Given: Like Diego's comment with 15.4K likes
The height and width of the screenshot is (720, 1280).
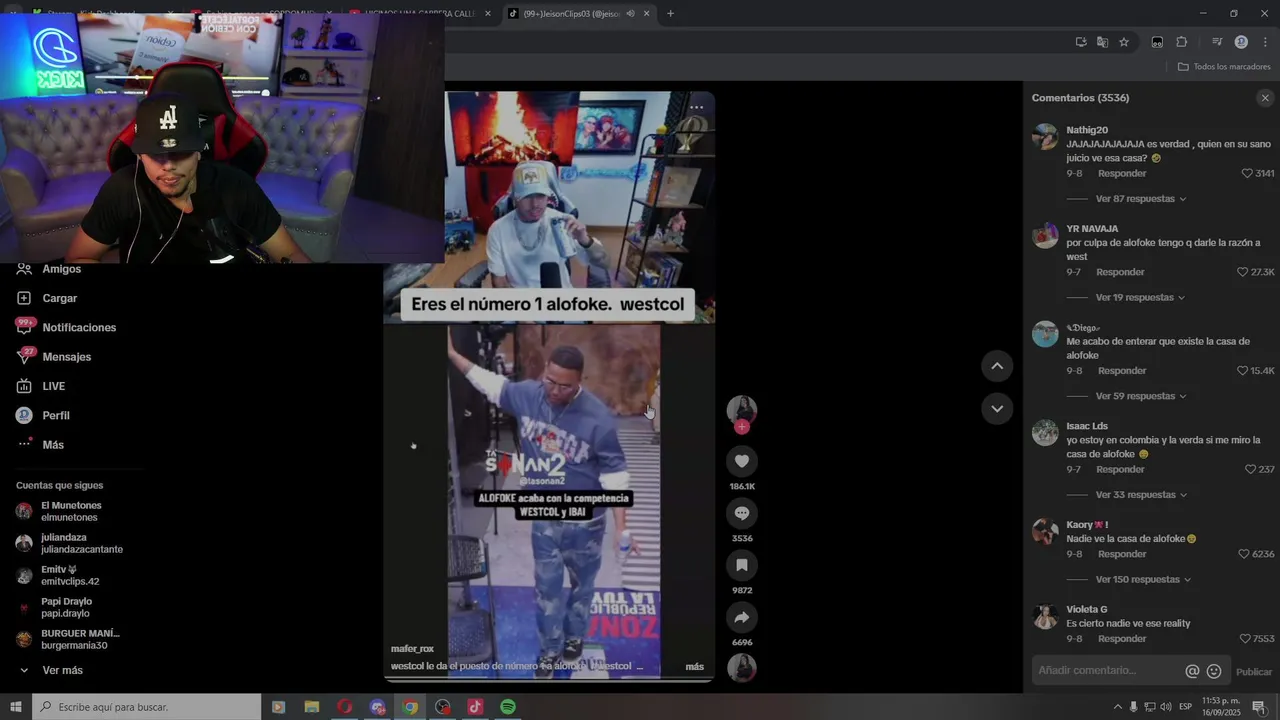Looking at the screenshot, I should [1243, 371].
